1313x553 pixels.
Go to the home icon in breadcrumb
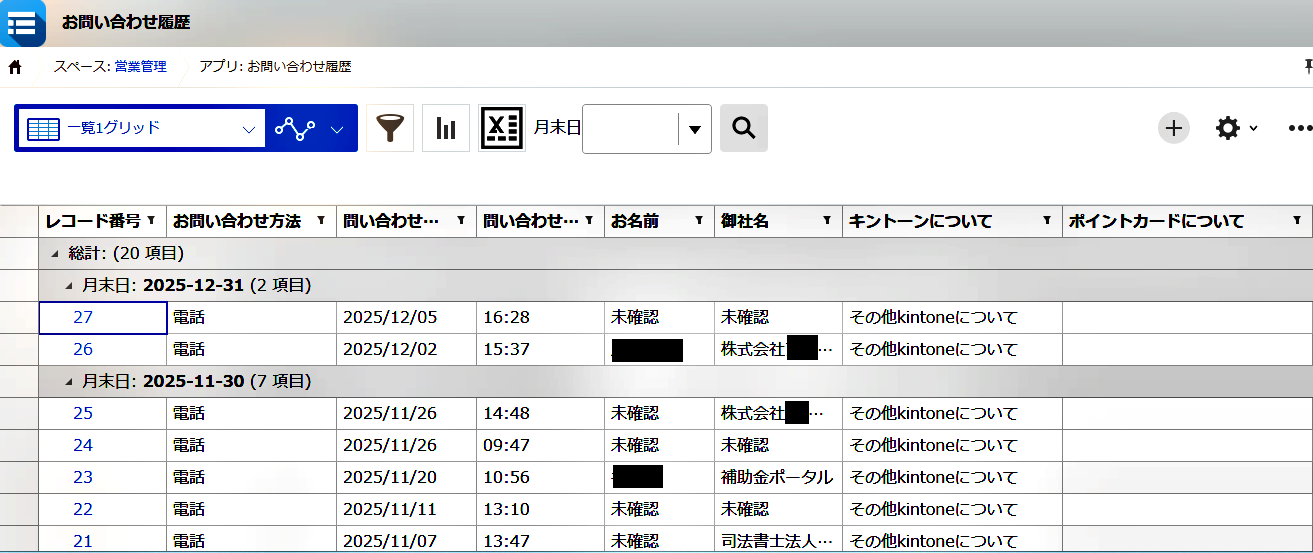coord(15,67)
